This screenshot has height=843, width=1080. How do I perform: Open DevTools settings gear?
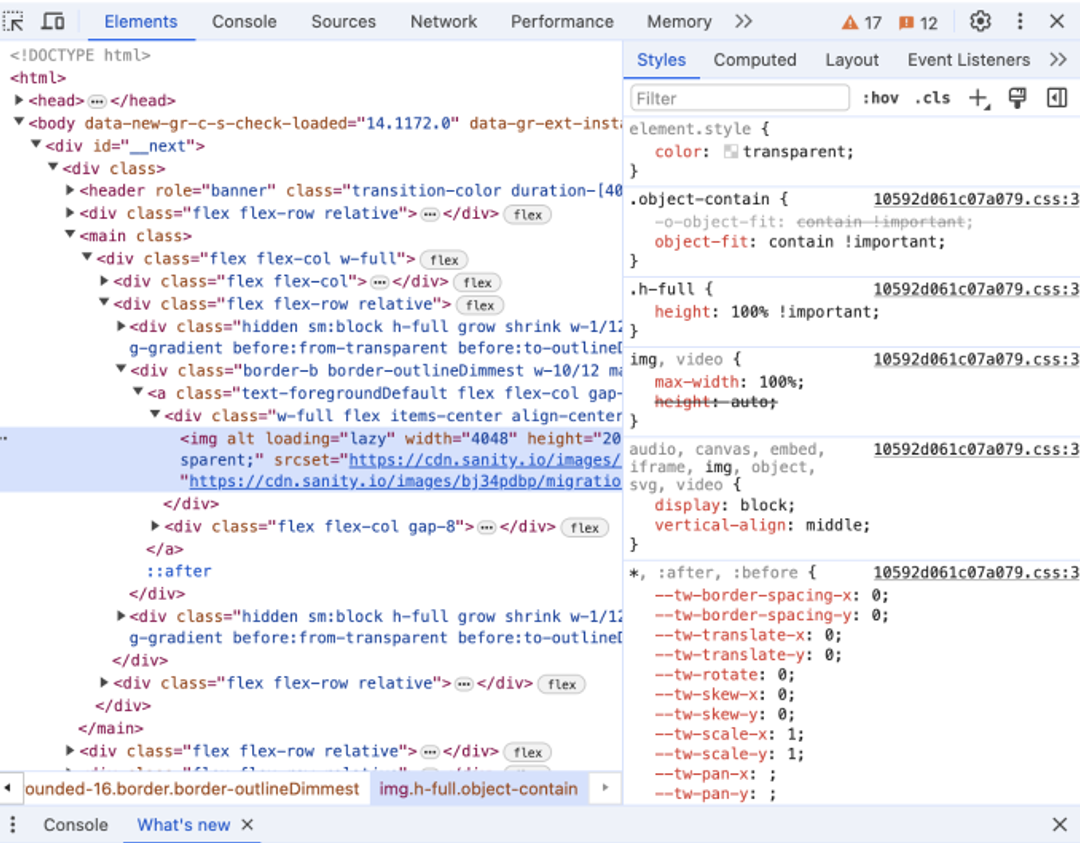[x=980, y=21]
